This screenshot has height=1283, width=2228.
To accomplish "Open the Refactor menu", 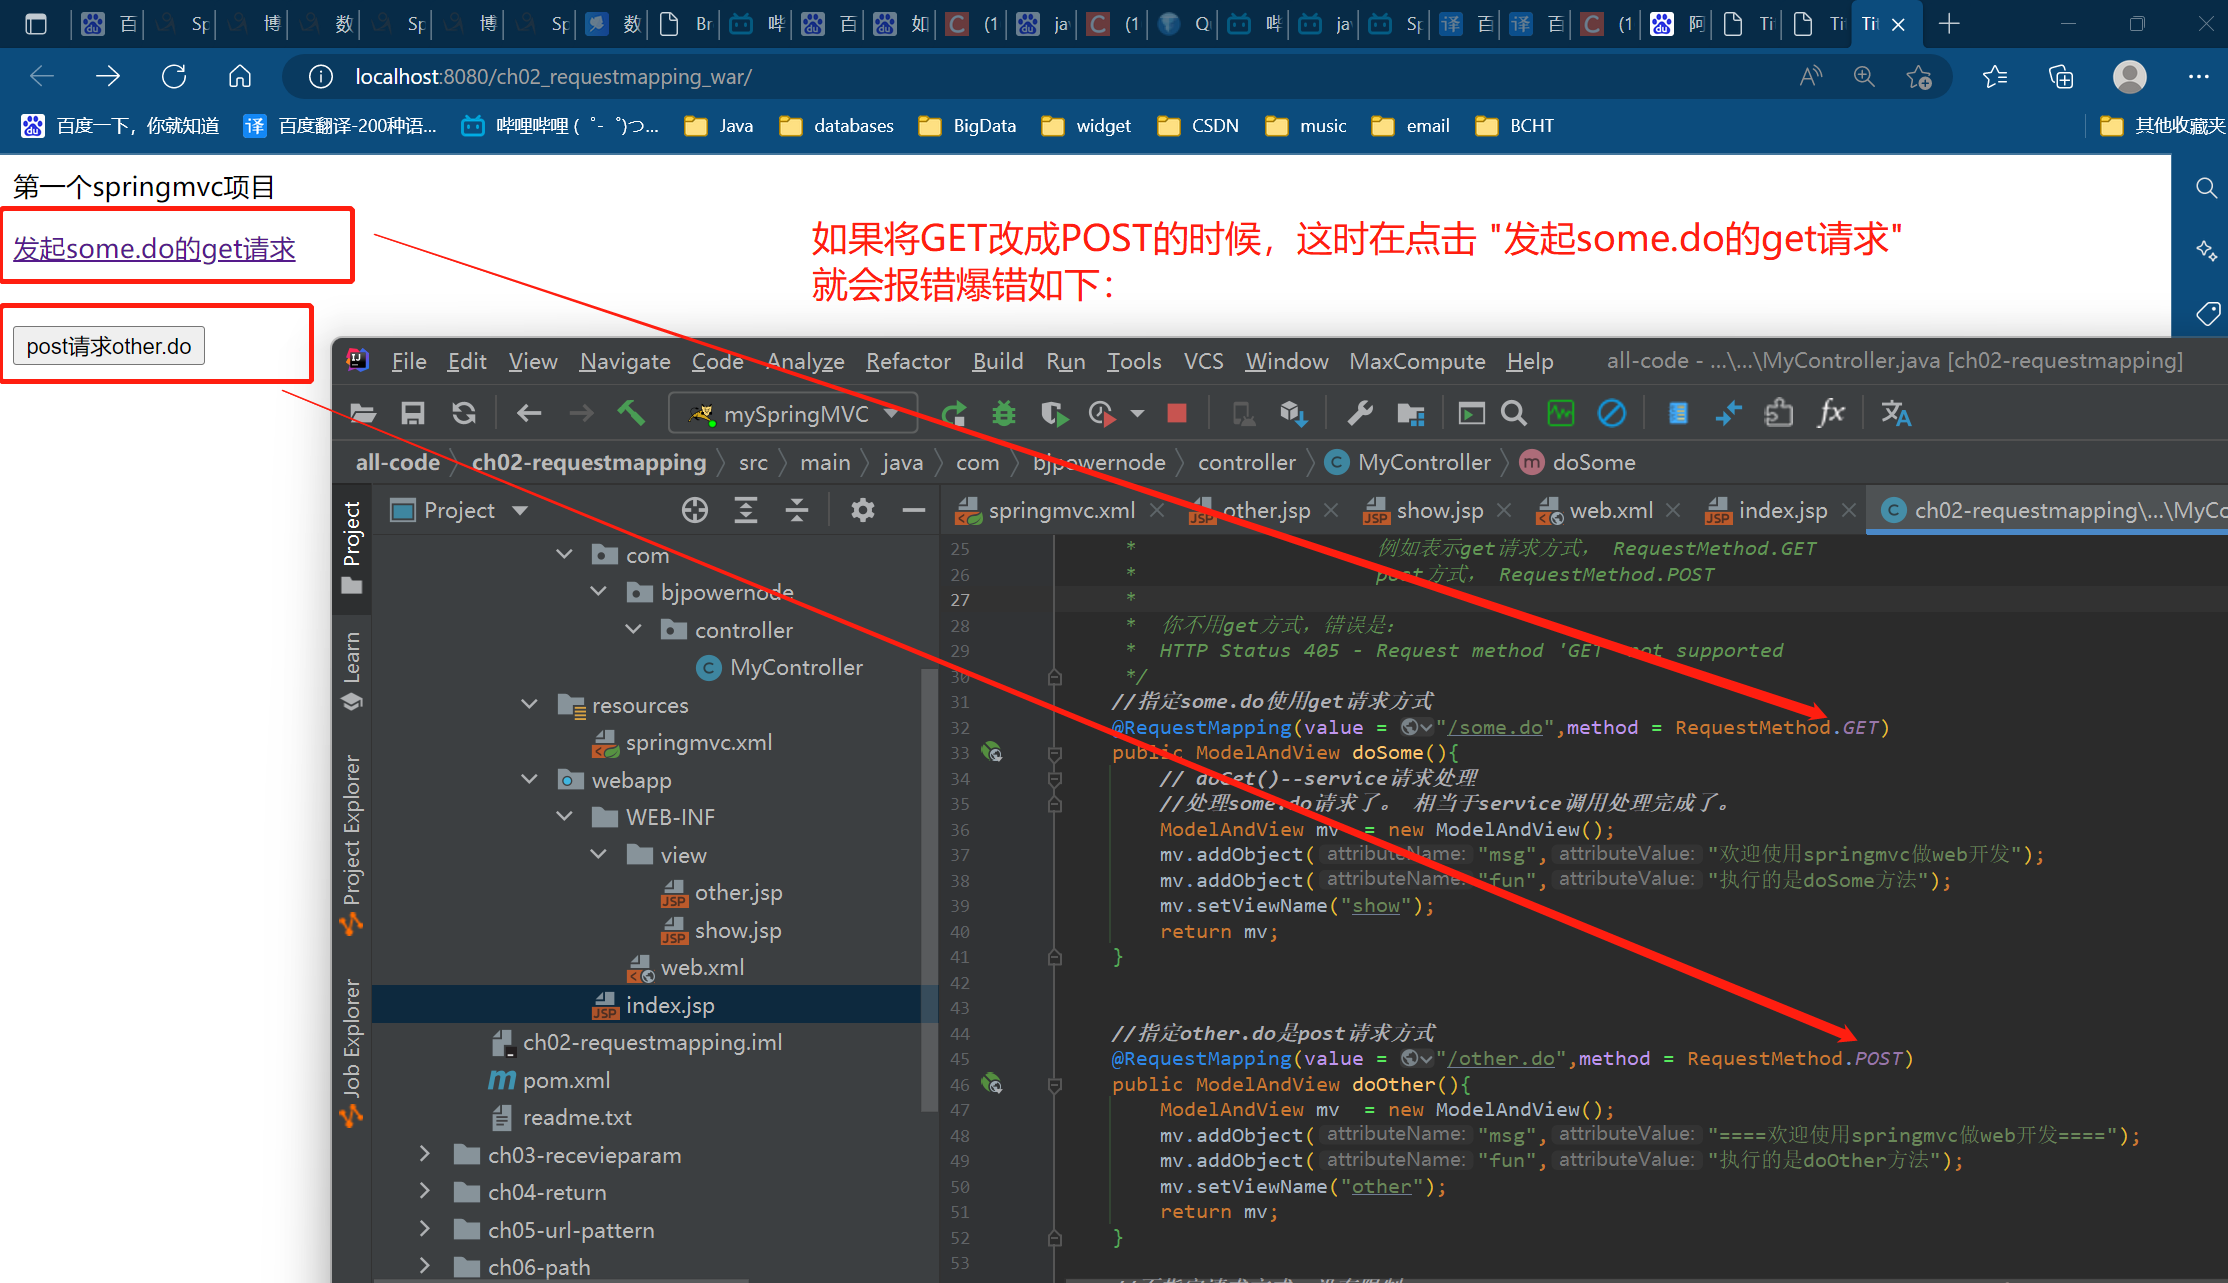I will click(907, 361).
